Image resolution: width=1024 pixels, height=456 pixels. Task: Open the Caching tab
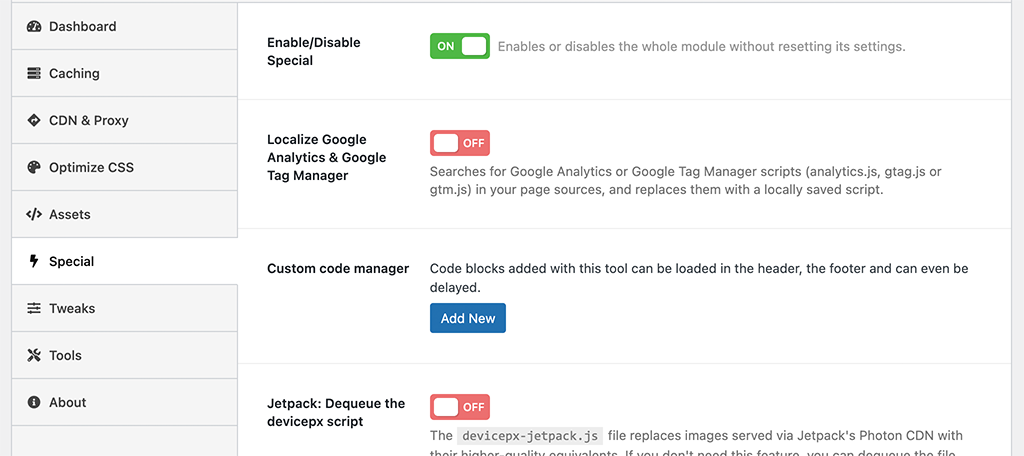coord(74,74)
